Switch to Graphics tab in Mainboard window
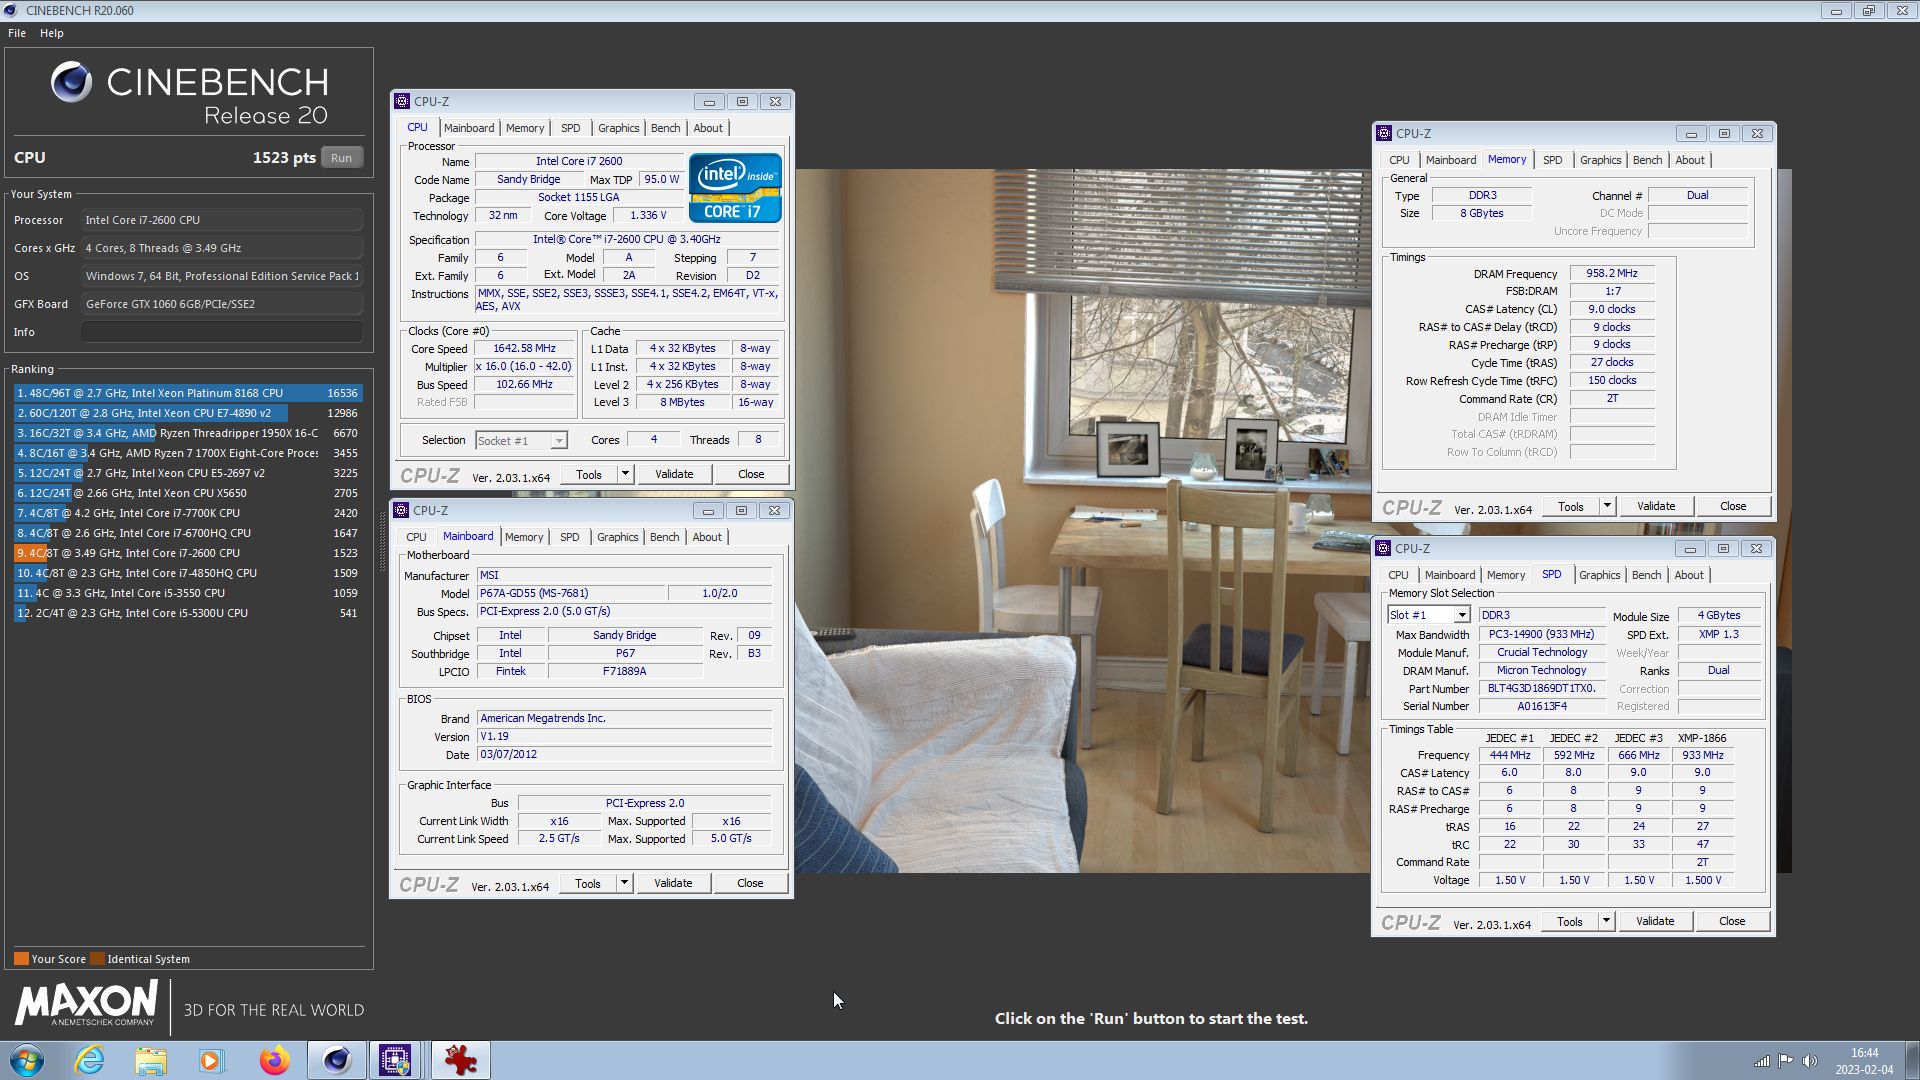Viewport: 1920px width, 1080px height. [617, 537]
